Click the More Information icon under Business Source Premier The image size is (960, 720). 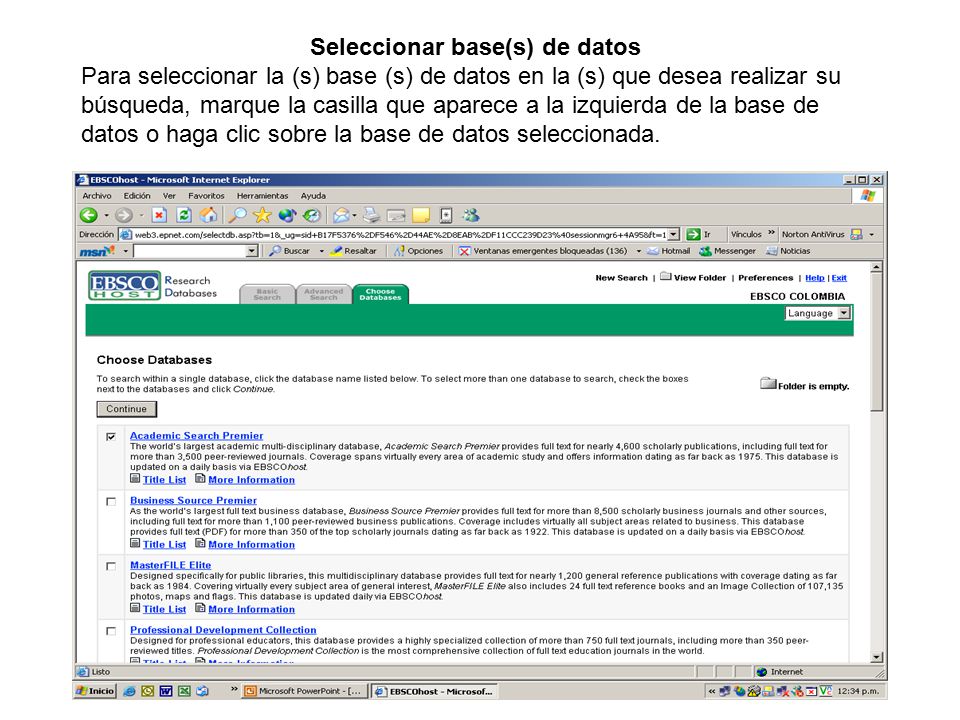(x=200, y=543)
